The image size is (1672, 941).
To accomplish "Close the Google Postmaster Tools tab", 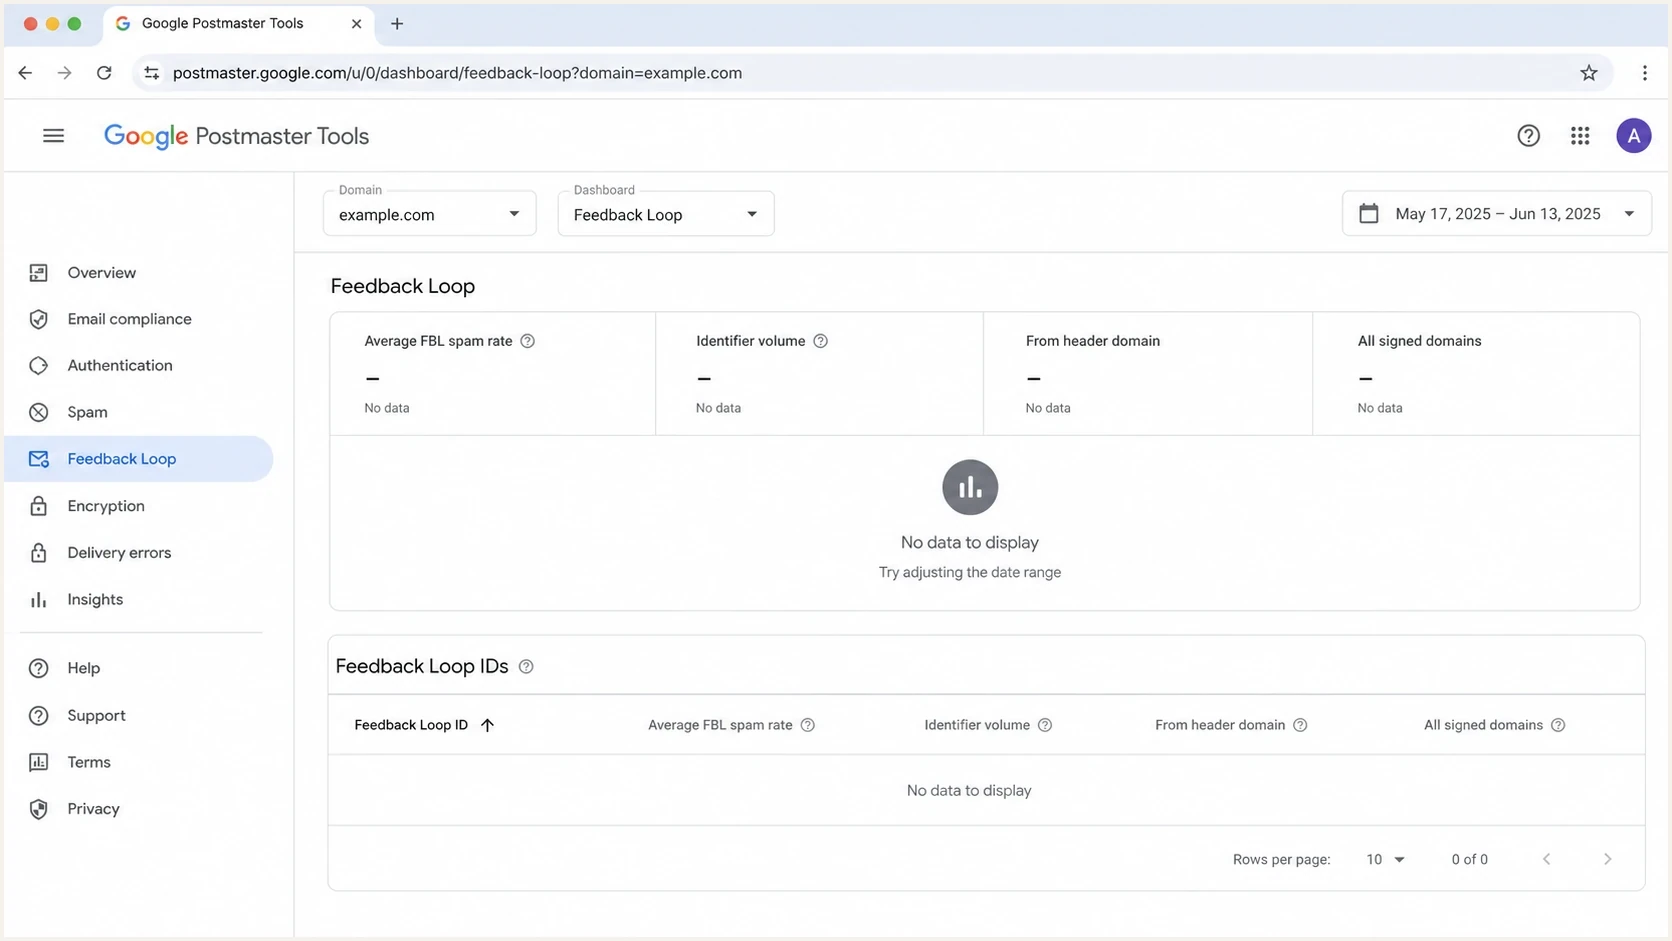I will pos(356,24).
